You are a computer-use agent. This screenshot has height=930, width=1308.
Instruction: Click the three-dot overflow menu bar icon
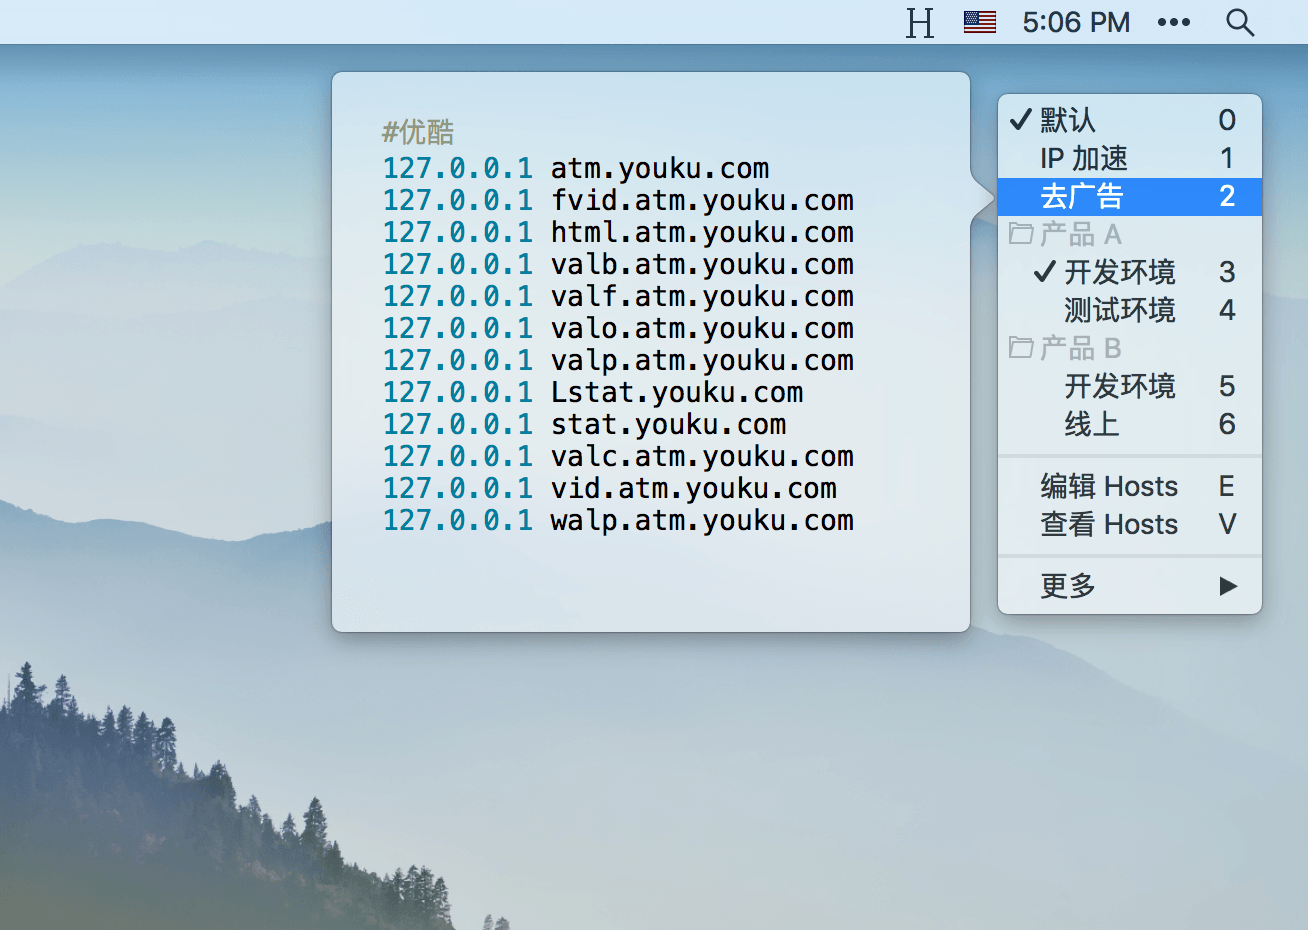1174,22
